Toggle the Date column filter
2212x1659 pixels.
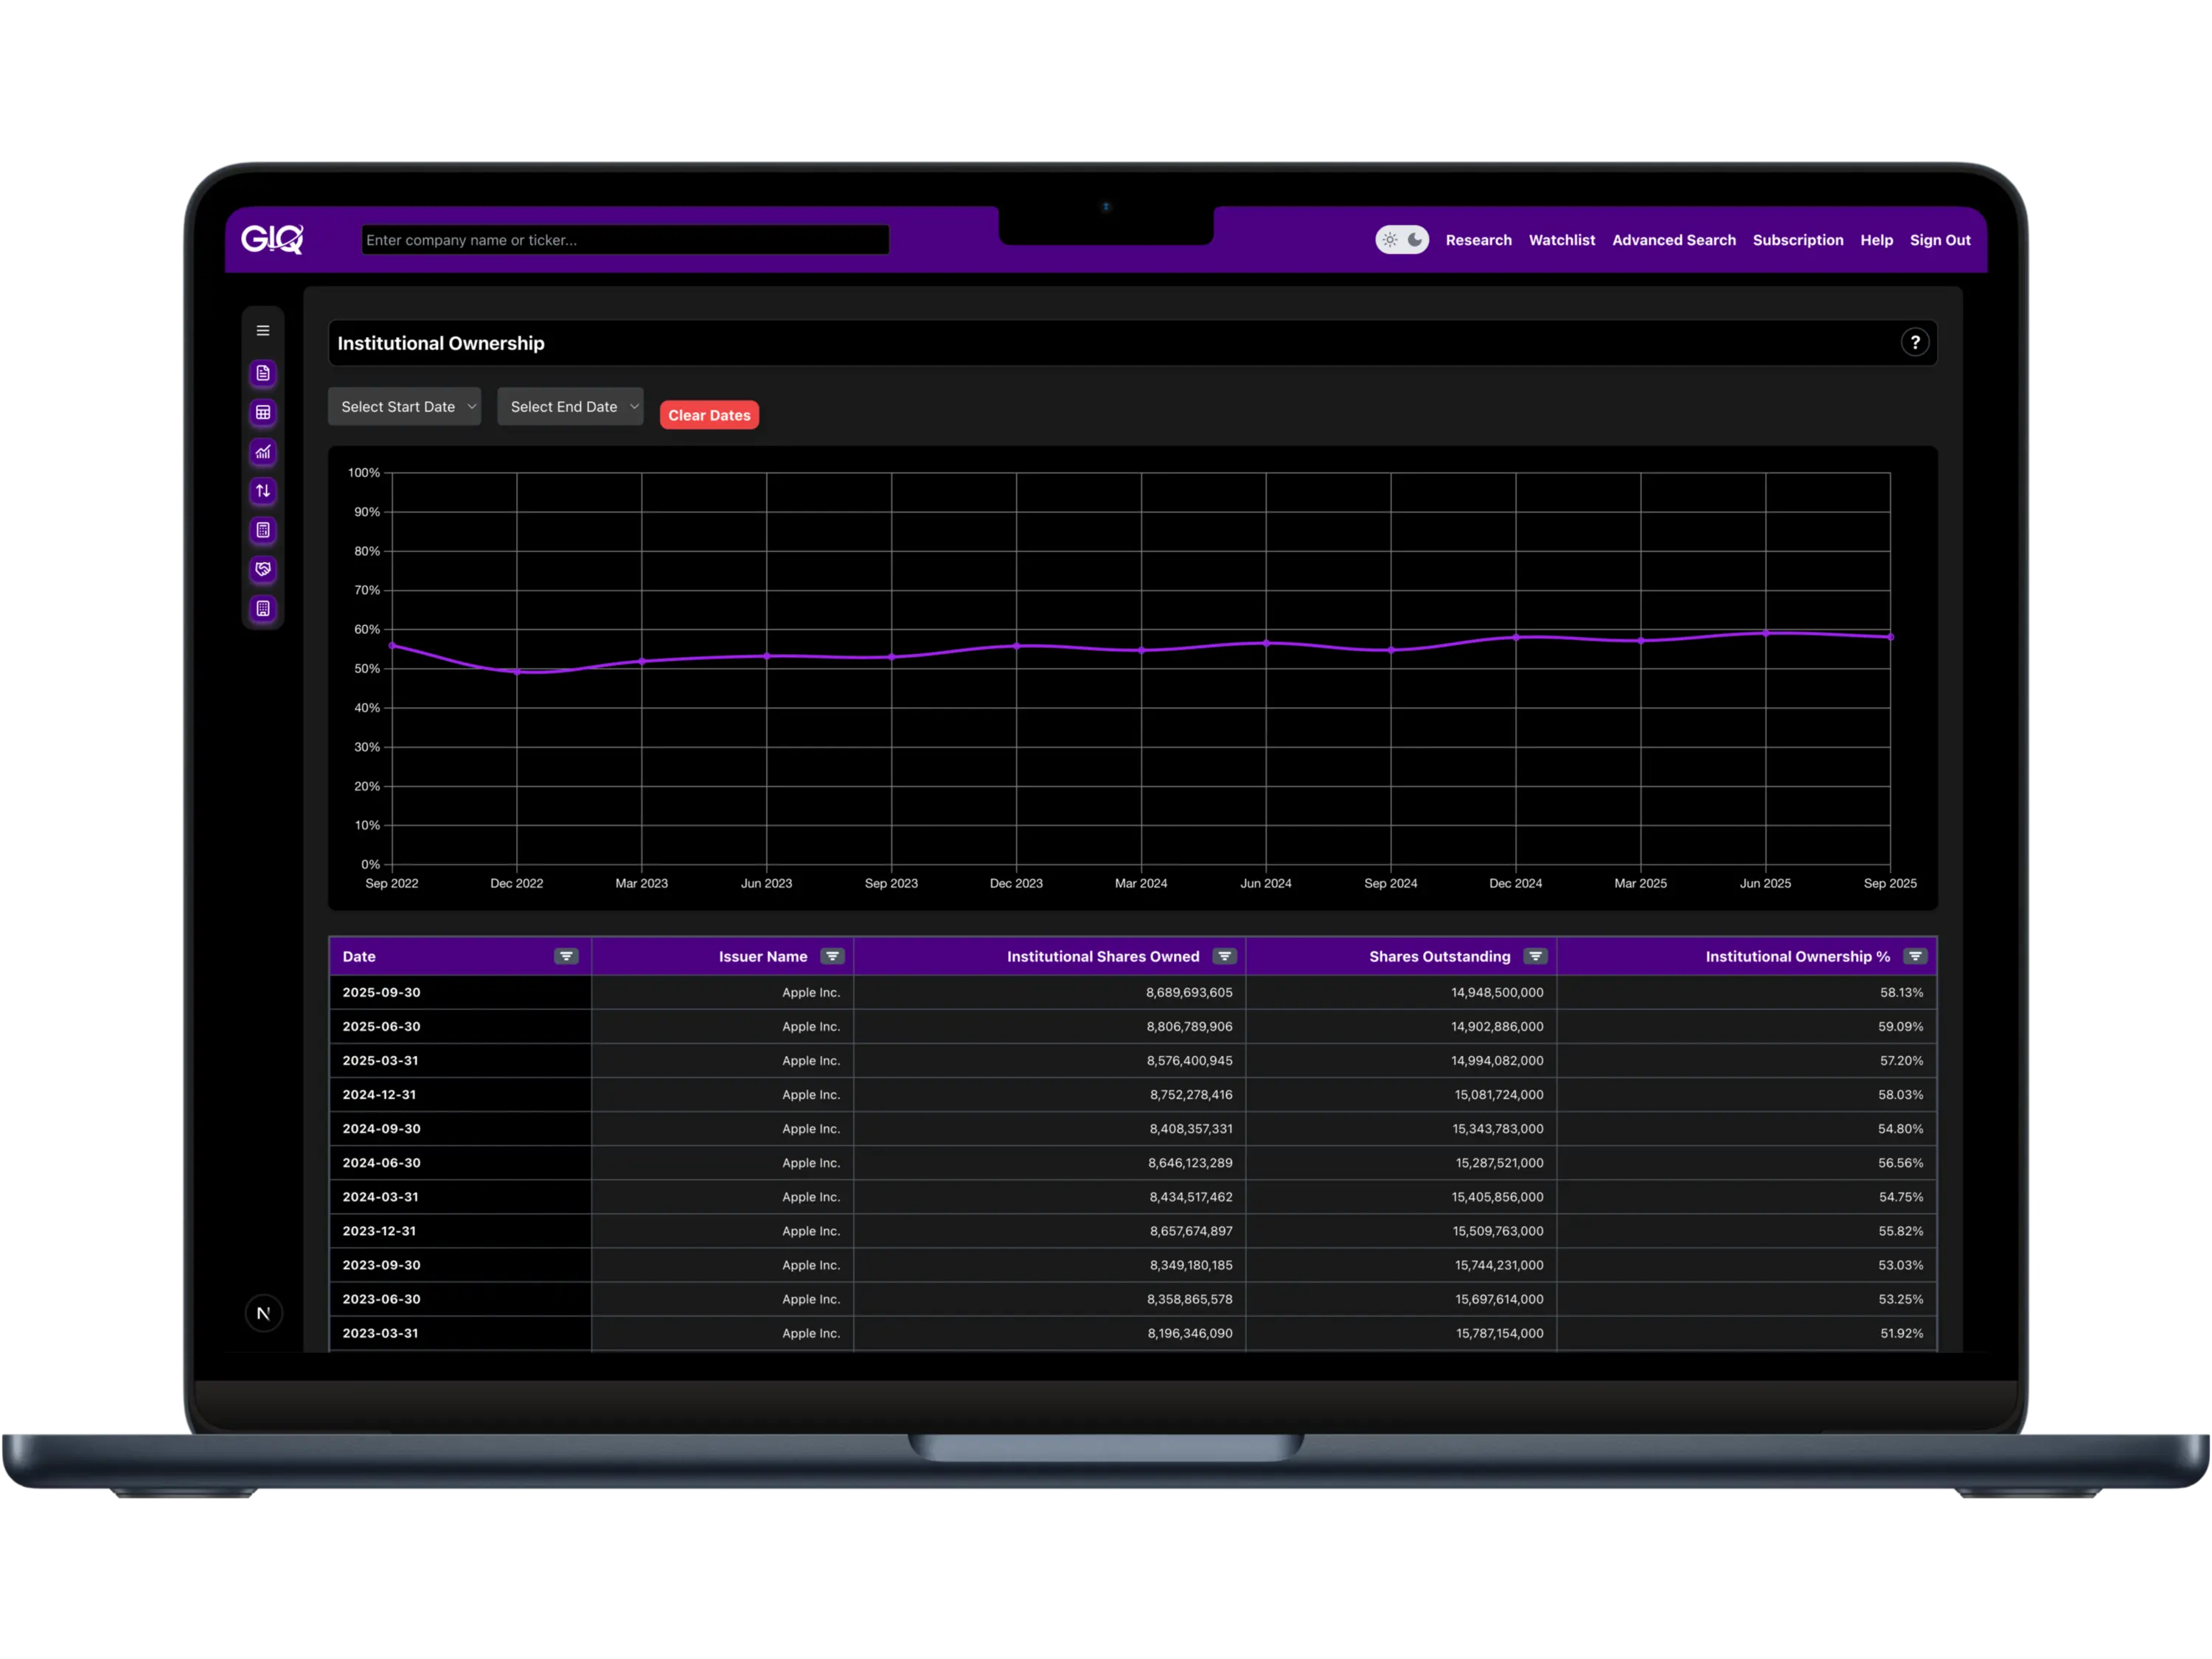click(567, 956)
